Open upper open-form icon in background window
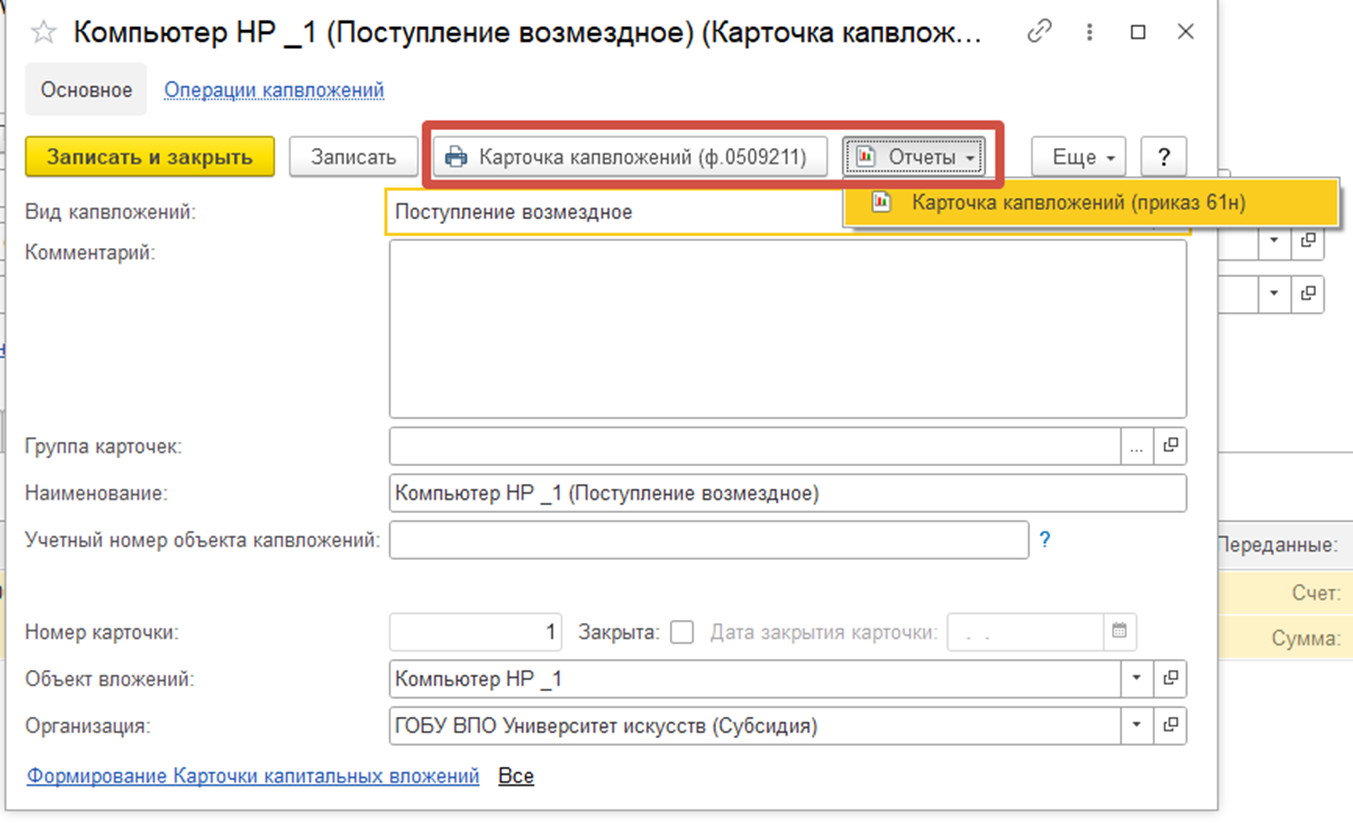The image size is (1353, 836). point(1308,241)
